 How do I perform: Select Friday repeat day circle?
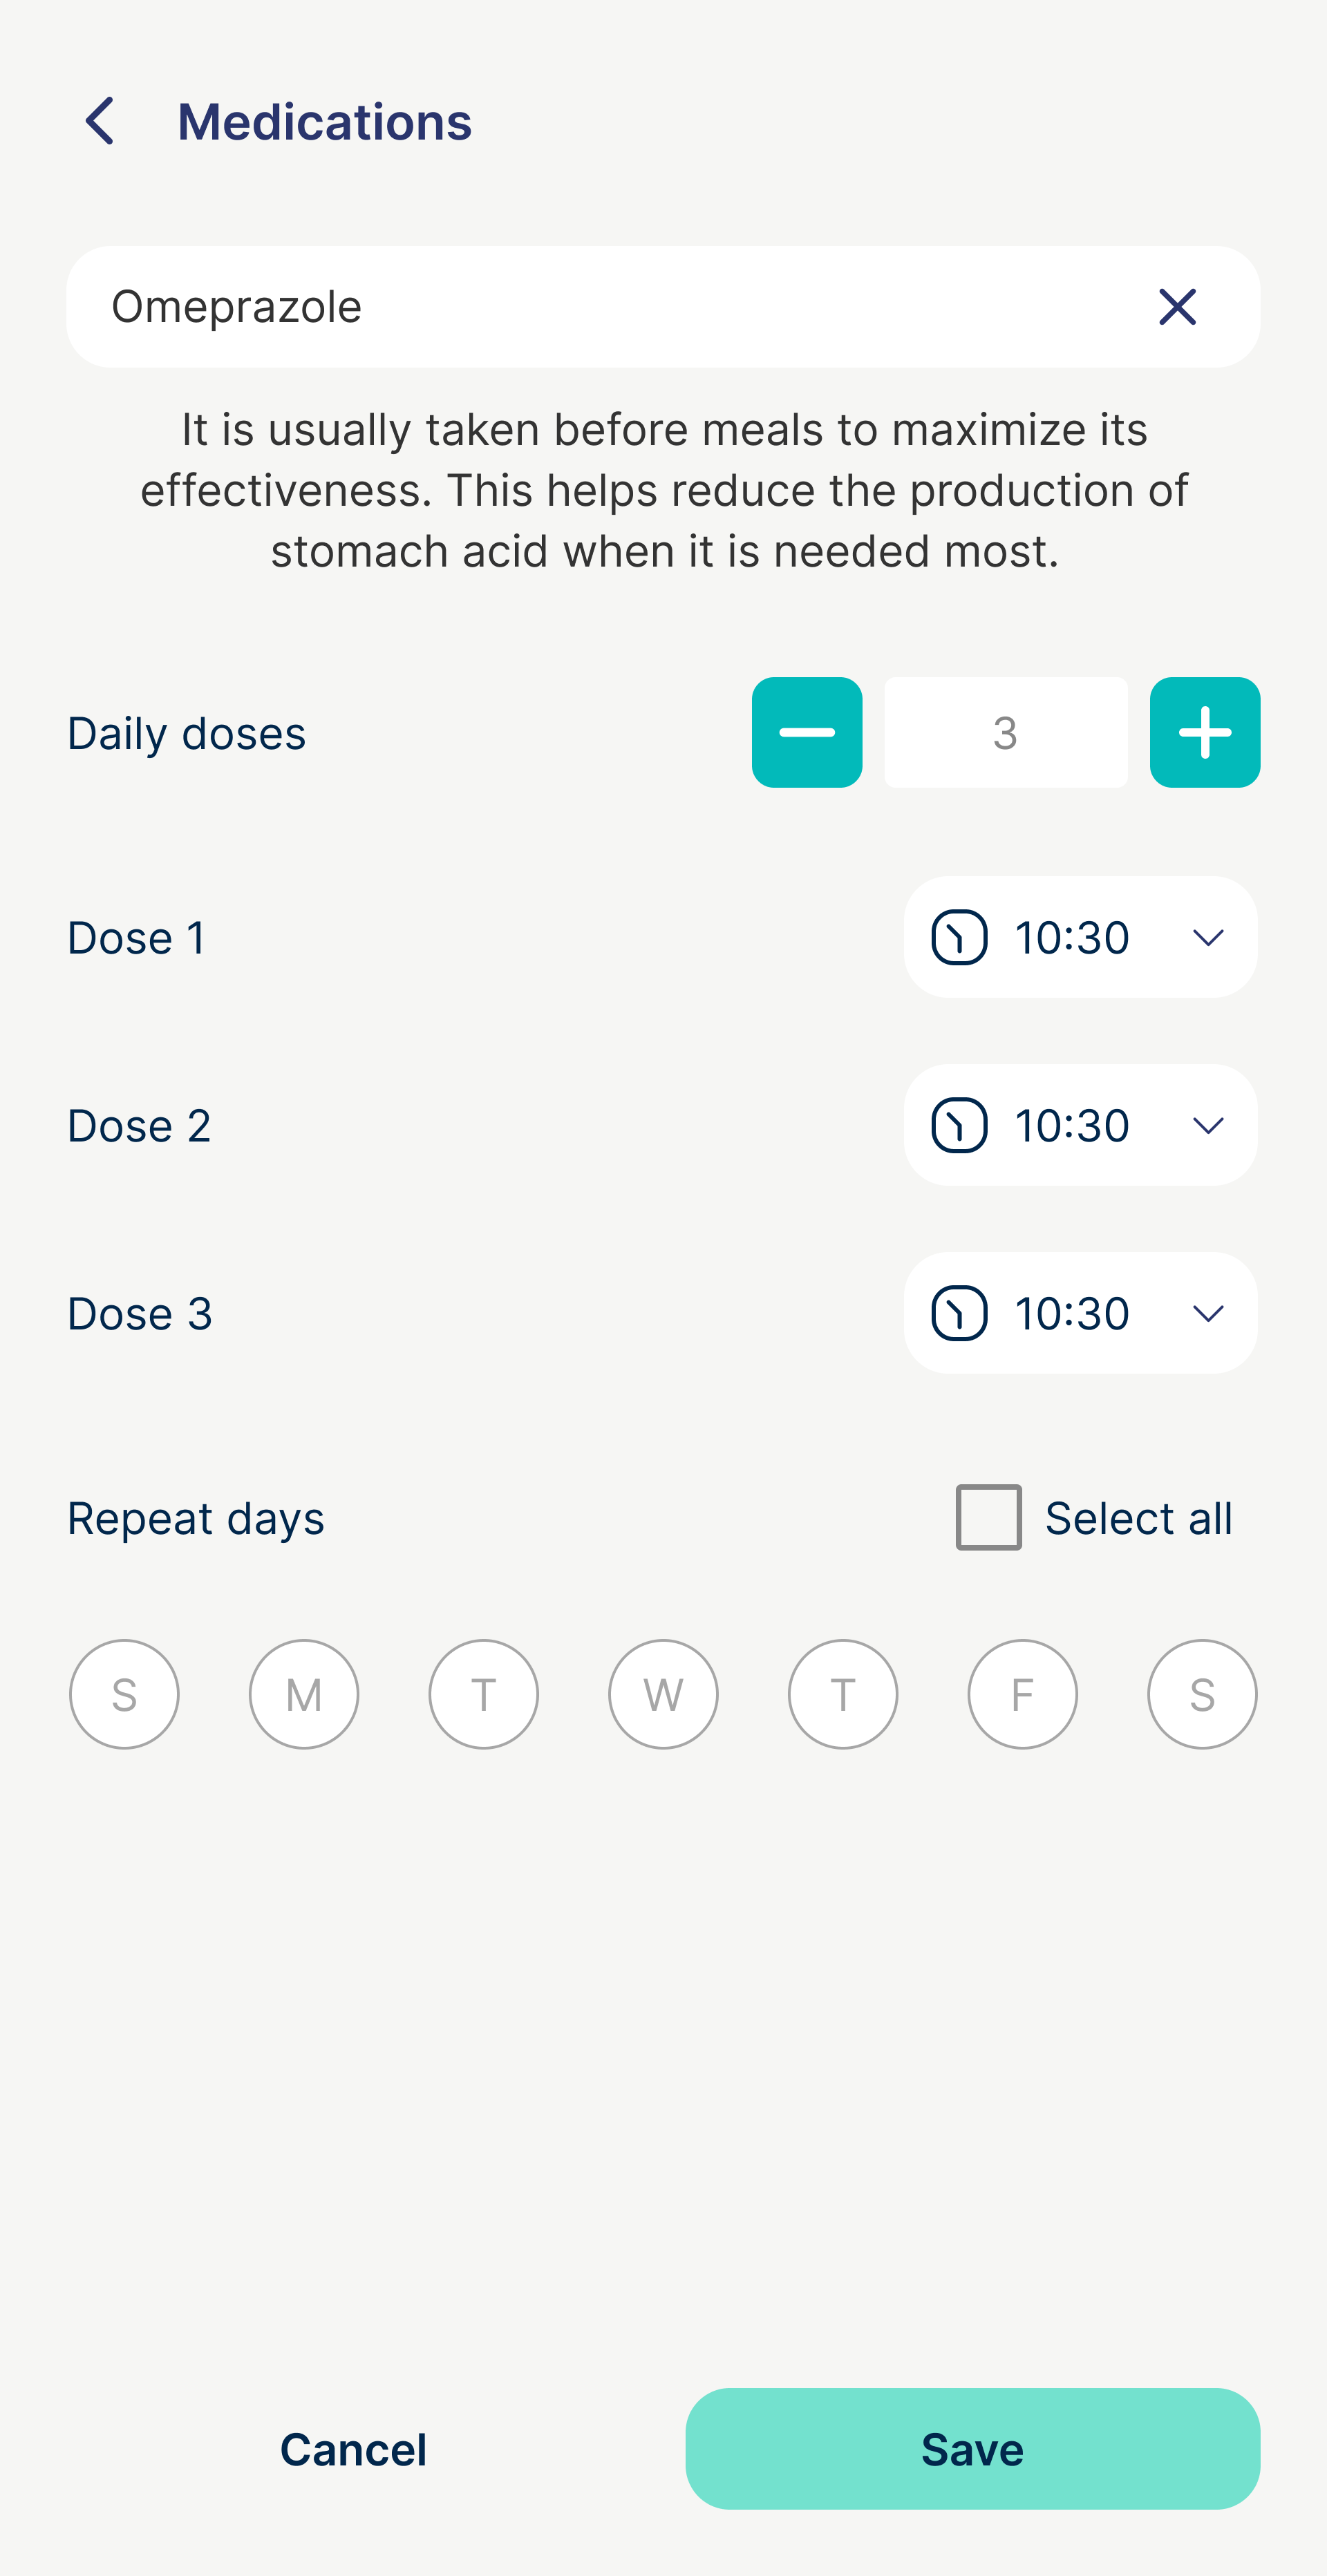click(x=1022, y=1693)
